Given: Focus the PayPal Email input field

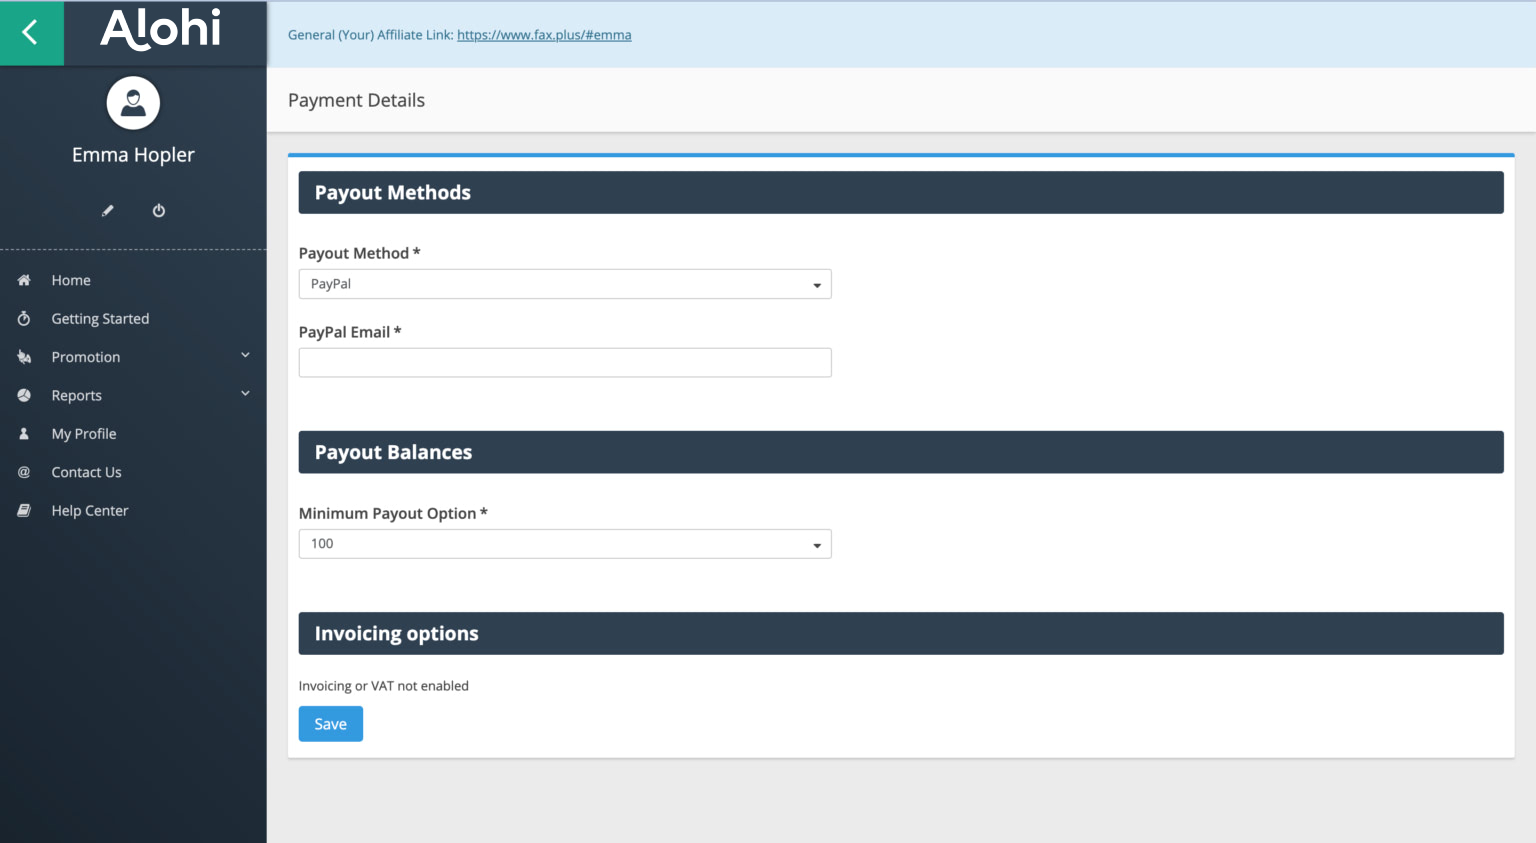Looking at the screenshot, I should click(x=564, y=363).
